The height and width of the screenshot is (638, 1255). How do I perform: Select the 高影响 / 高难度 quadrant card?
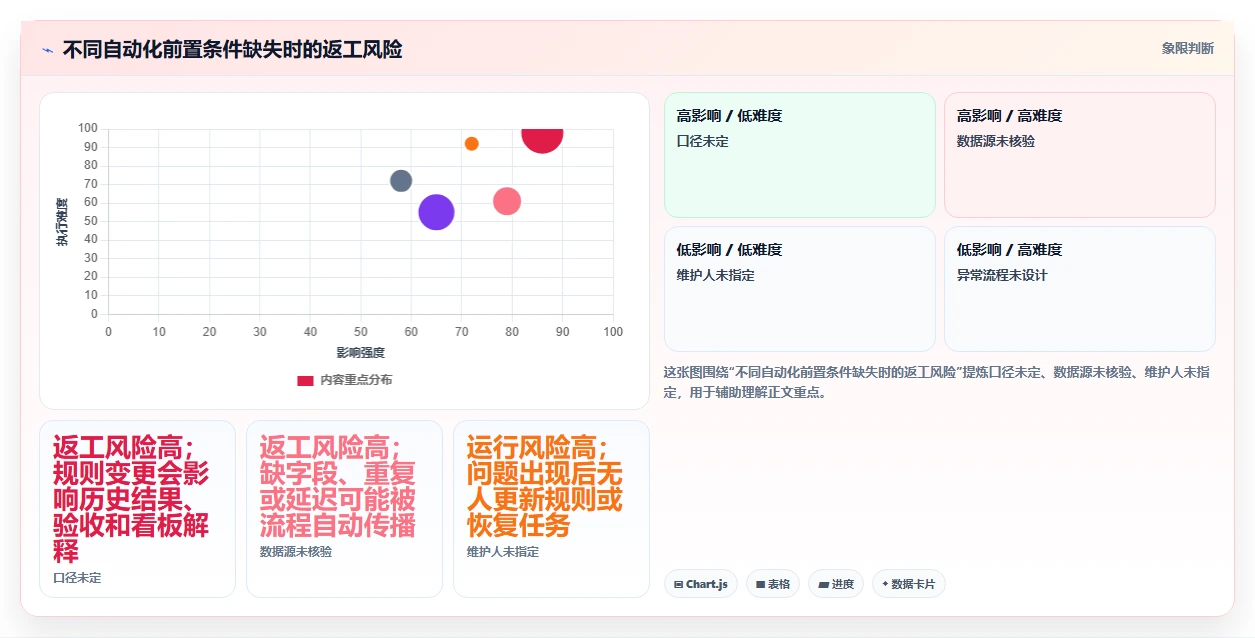tap(1080, 155)
